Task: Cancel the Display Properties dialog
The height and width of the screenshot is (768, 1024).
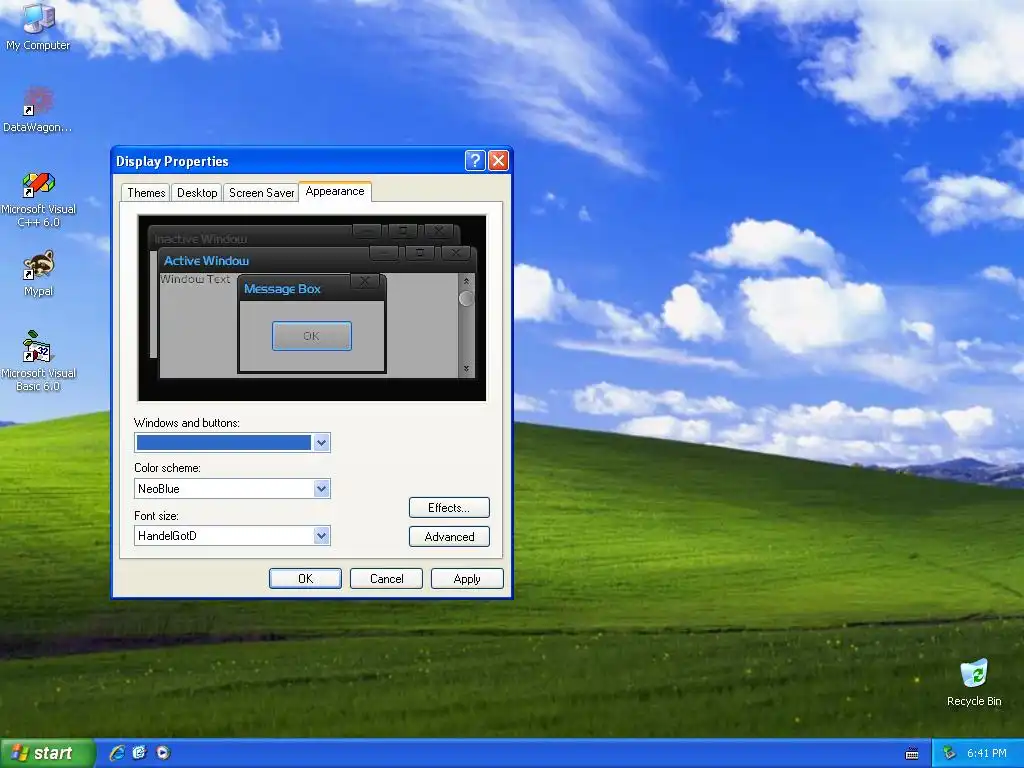Action: tap(386, 579)
